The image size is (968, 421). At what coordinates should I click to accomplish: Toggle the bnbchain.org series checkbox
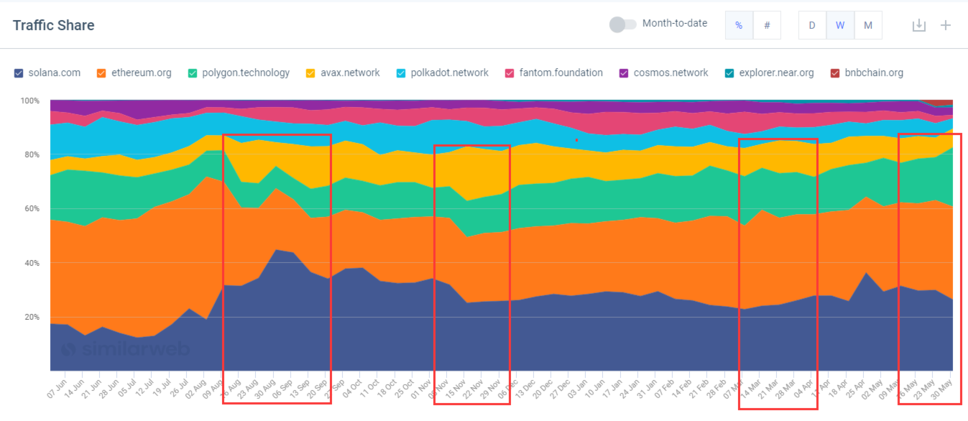[835, 73]
